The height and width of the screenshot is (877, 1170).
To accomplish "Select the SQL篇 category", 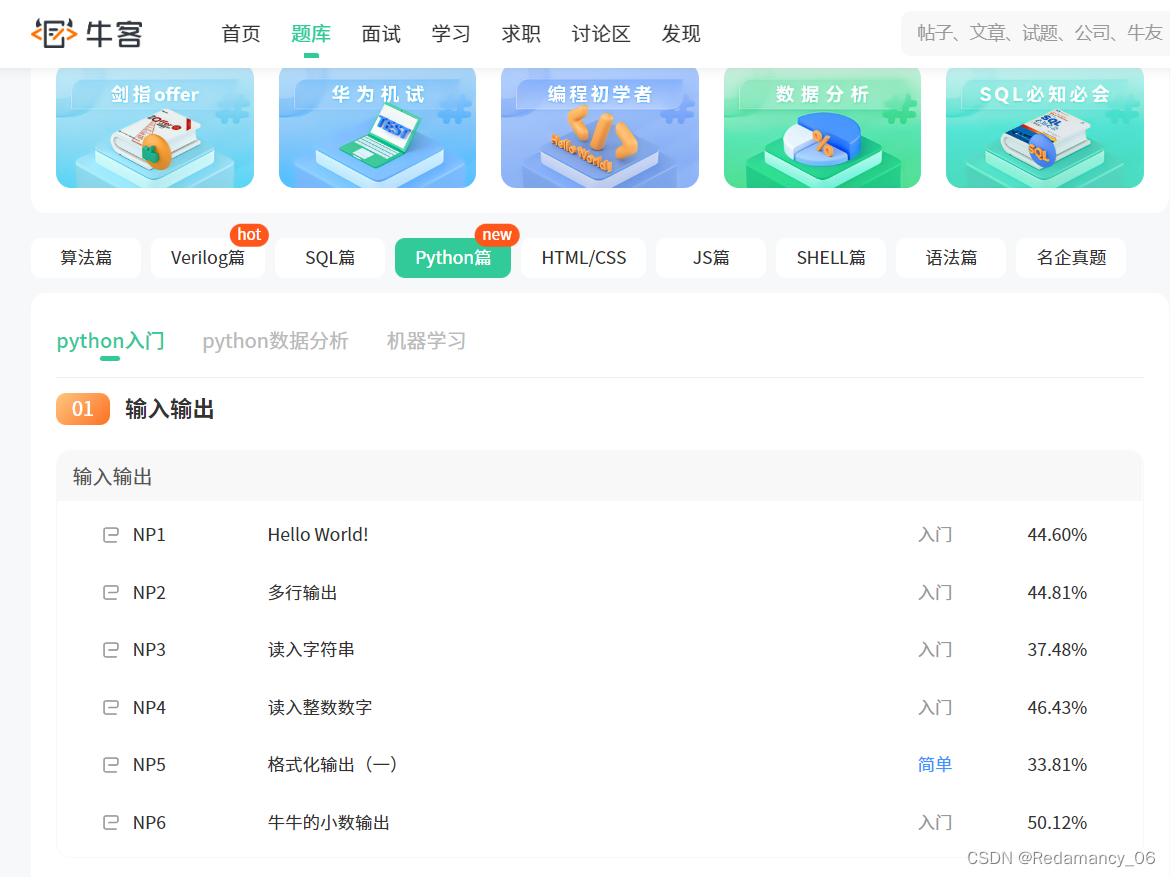I will 329,257.
